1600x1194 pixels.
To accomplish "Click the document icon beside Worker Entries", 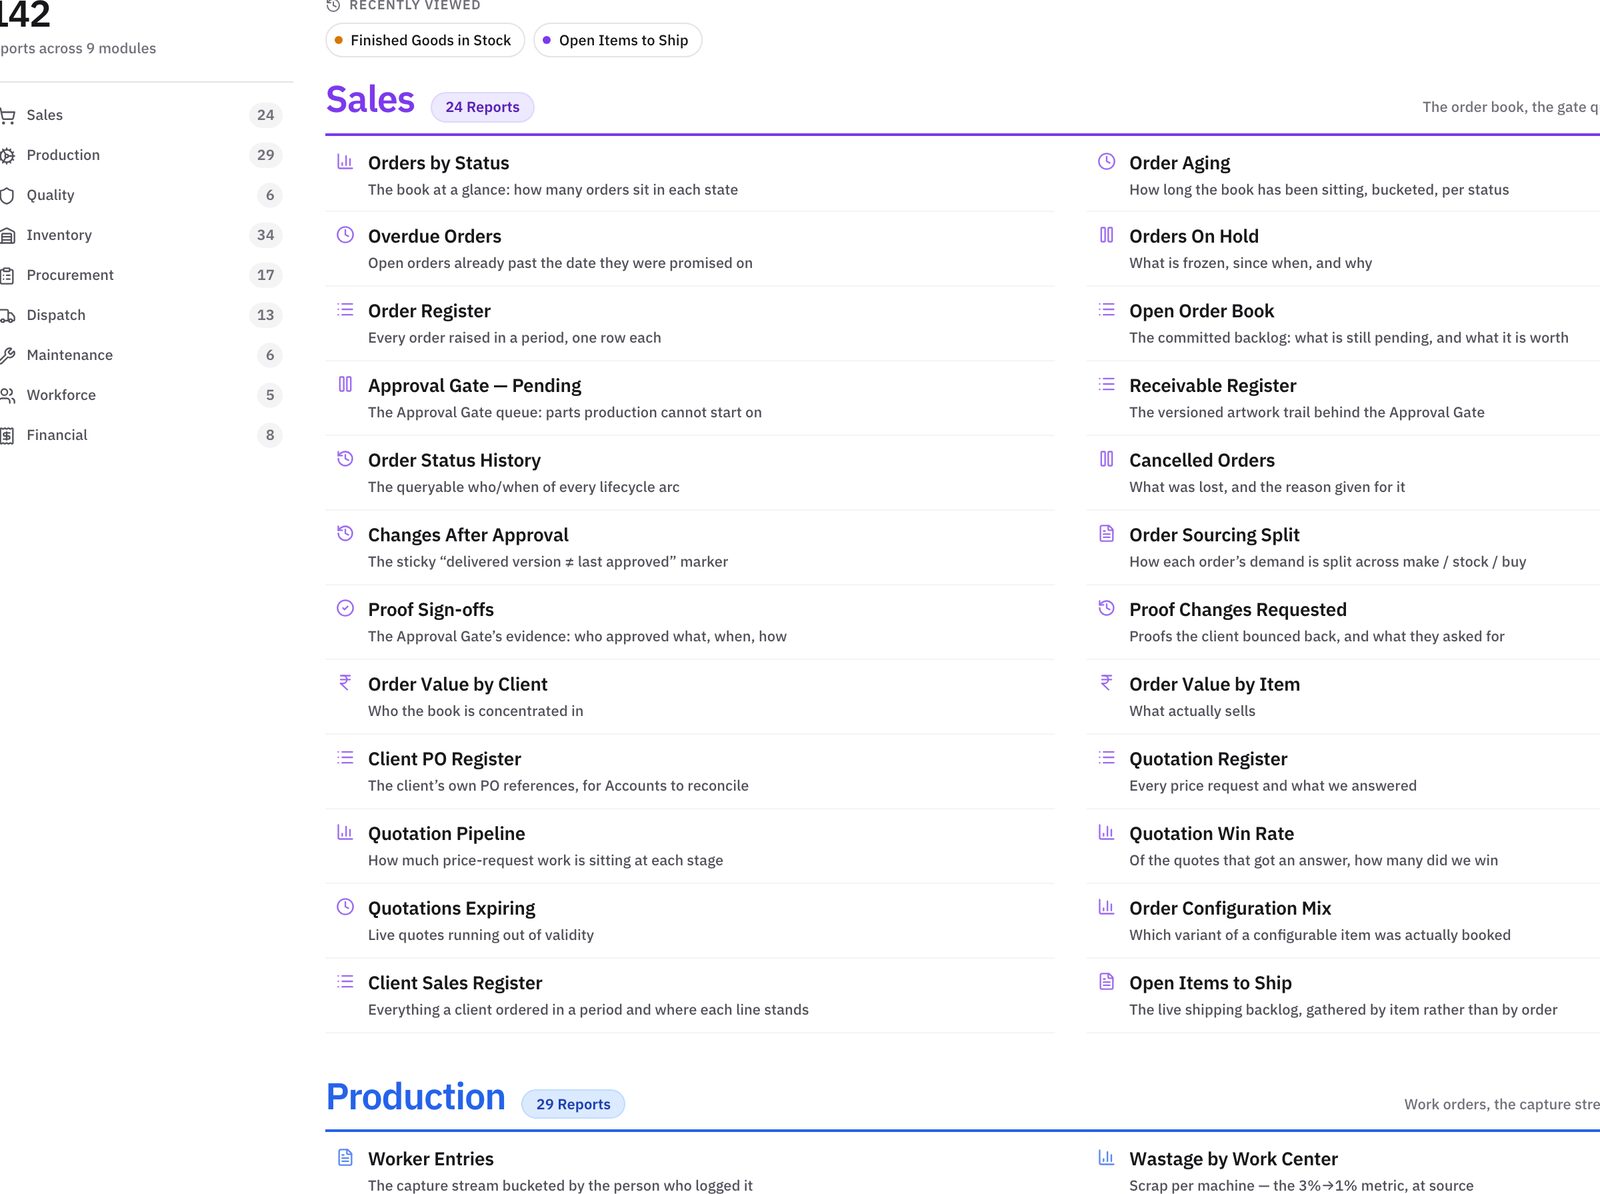I will (345, 1157).
